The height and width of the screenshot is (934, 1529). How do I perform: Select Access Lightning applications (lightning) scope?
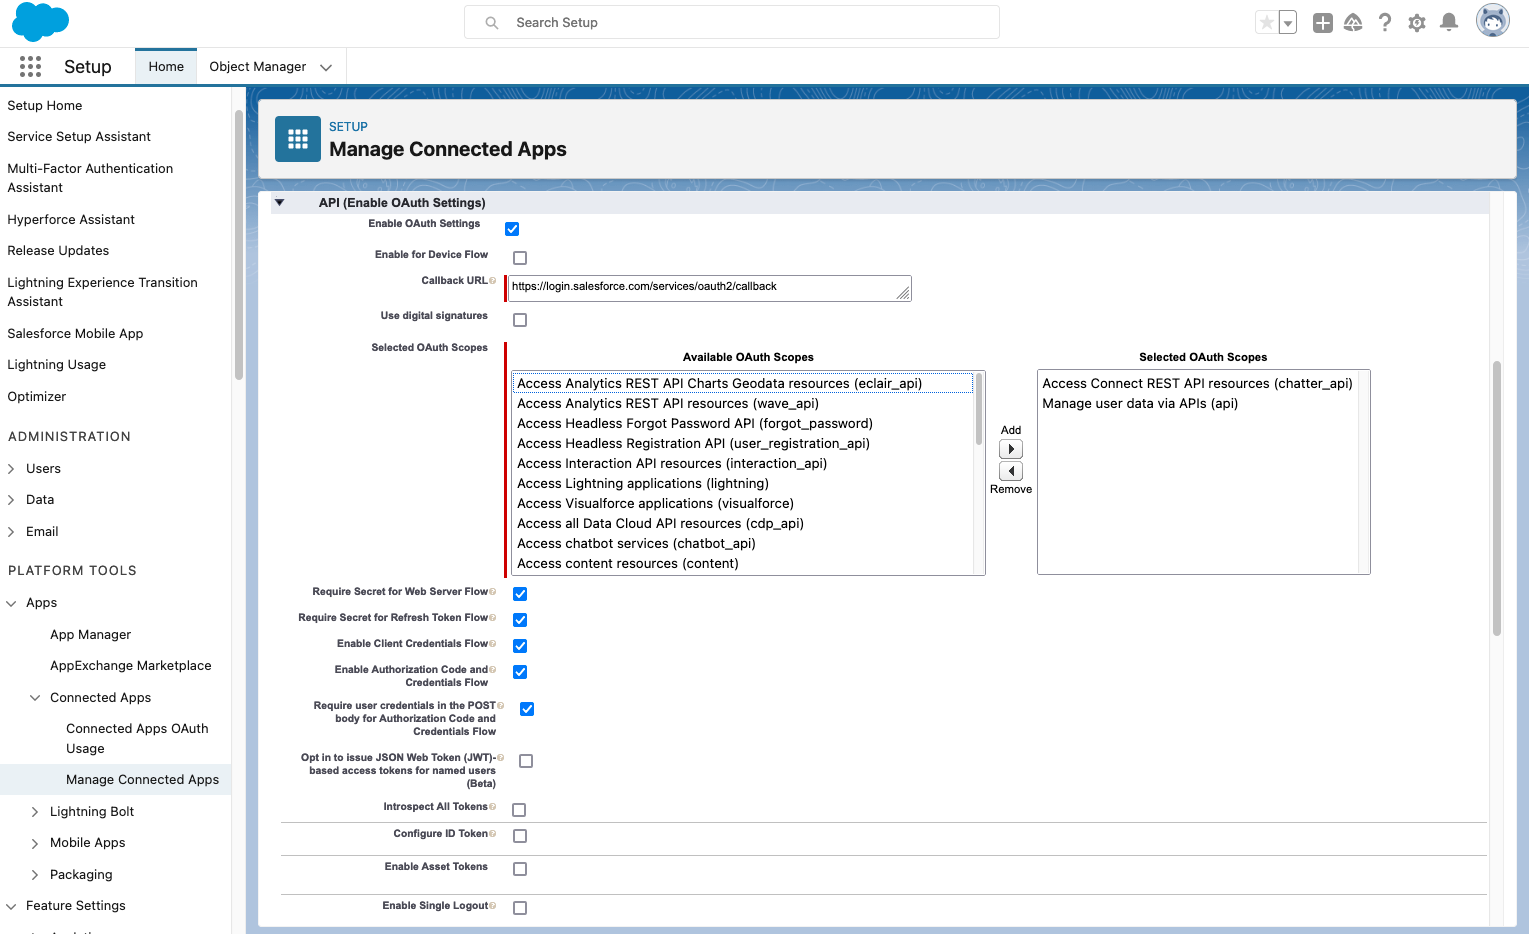(643, 483)
